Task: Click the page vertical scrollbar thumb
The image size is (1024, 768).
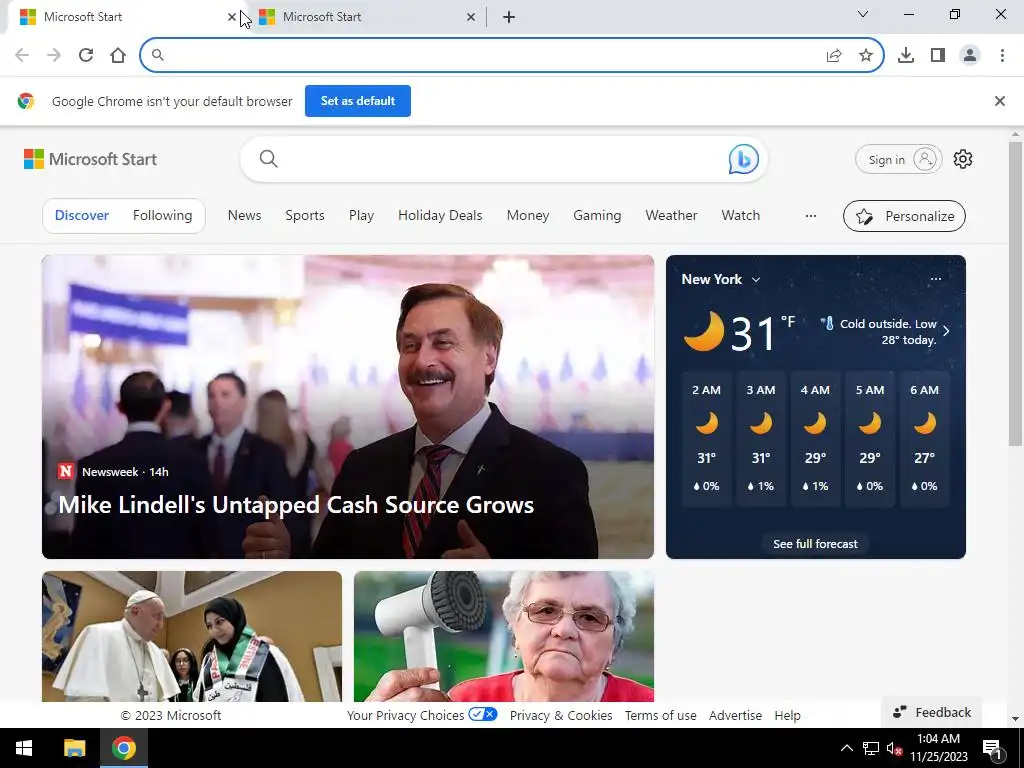Action: pos(1015,294)
